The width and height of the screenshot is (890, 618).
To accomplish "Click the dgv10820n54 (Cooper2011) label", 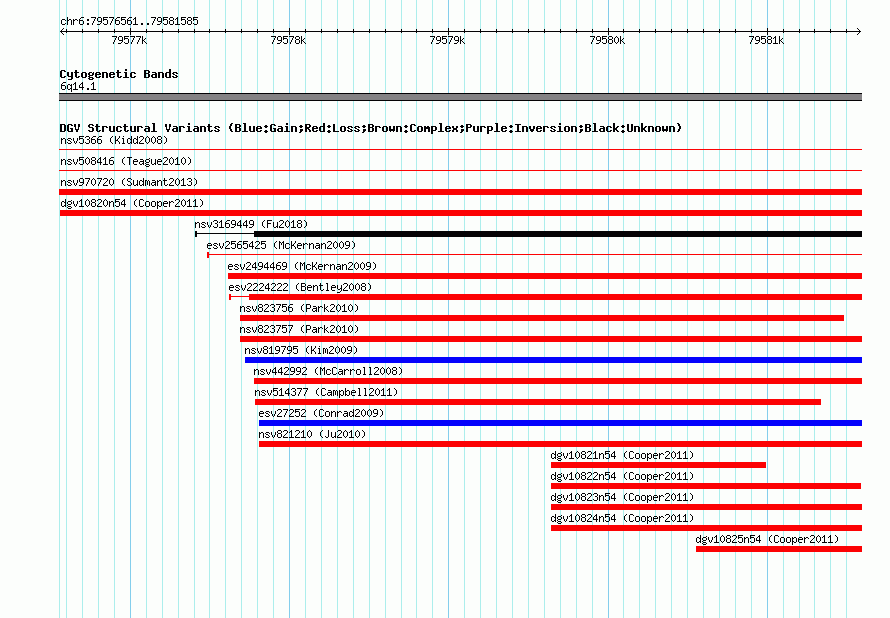I will point(132,203).
